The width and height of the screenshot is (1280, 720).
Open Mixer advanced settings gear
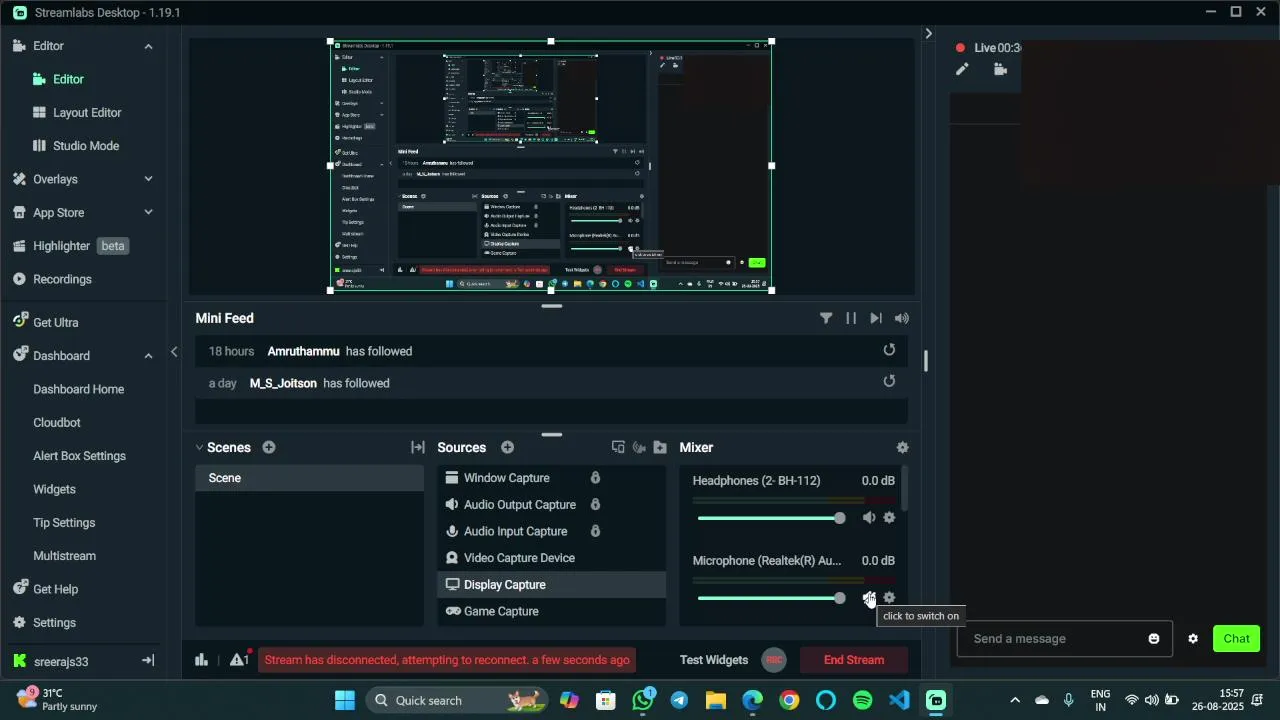click(902, 448)
